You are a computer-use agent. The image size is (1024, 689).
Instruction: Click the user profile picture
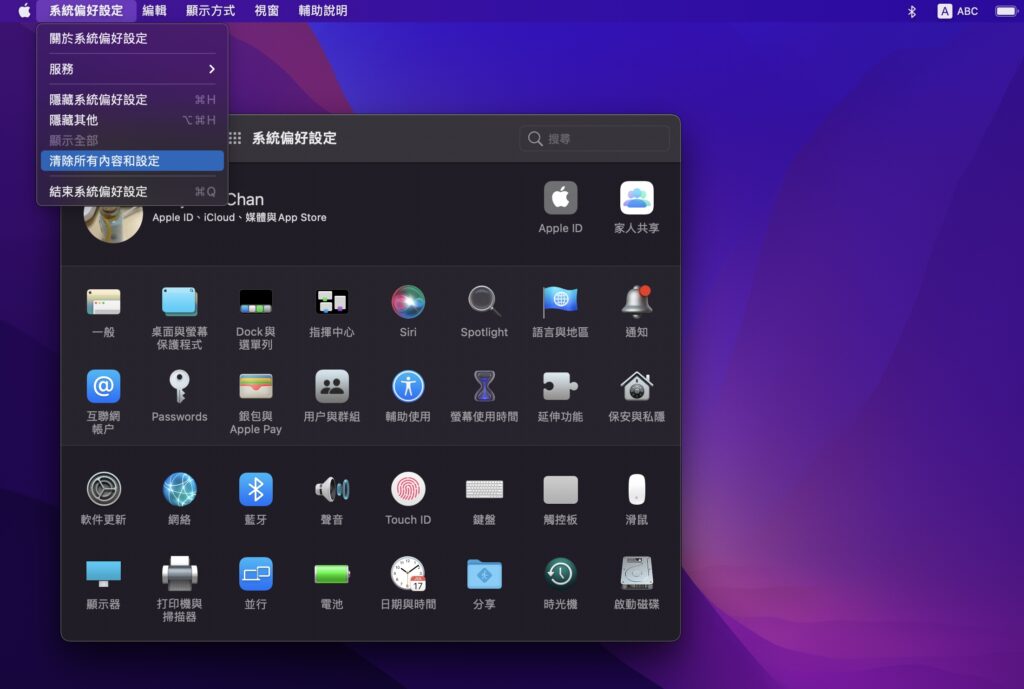(x=113, y=219)
